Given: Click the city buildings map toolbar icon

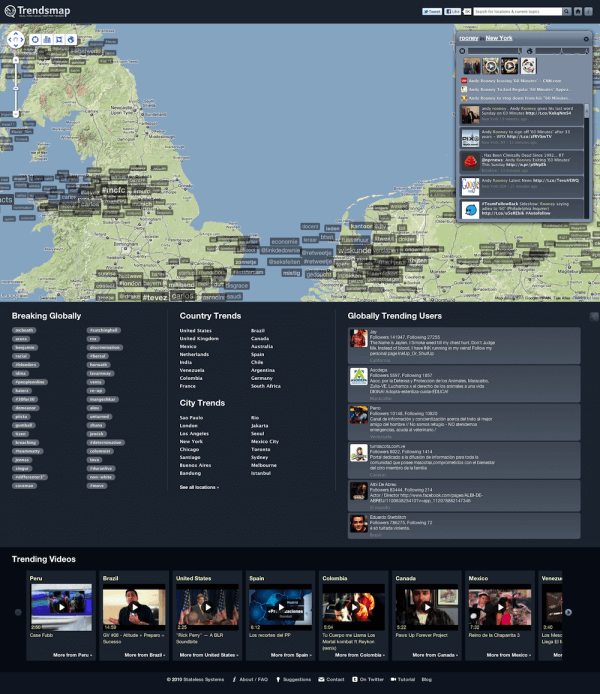Looking at the screenshot, I should [x=47, y=39].
